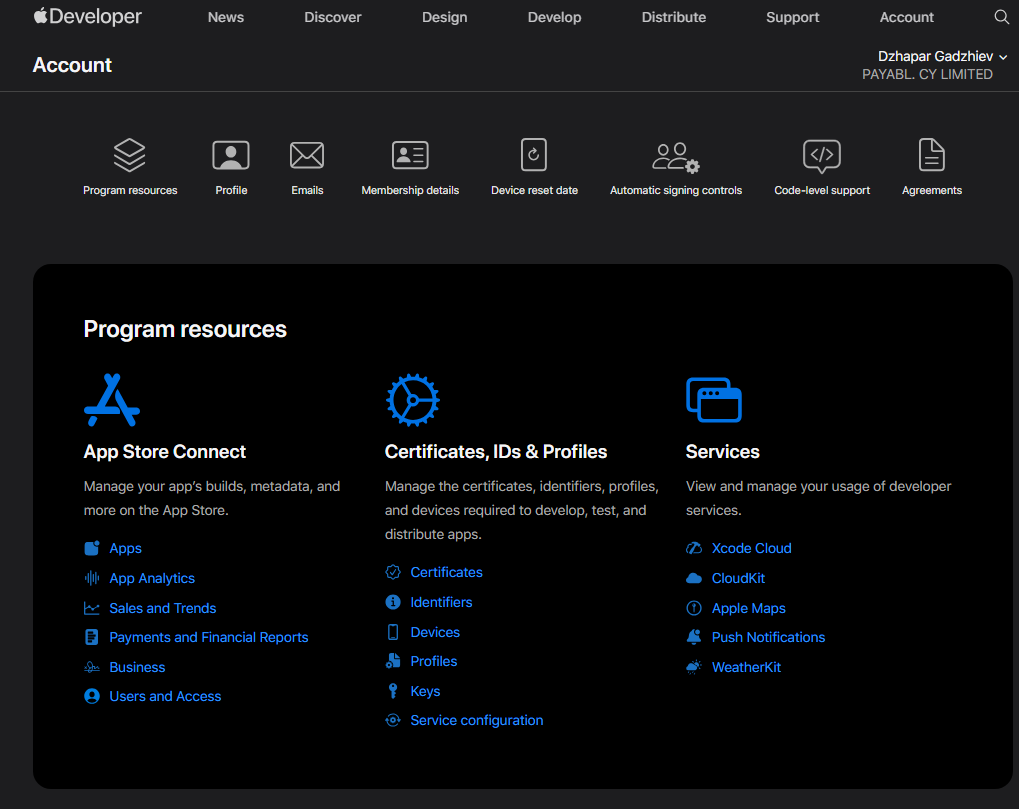Screen dimensions: 1019x809
Task: Open the Business link
Action: [137, 667]
